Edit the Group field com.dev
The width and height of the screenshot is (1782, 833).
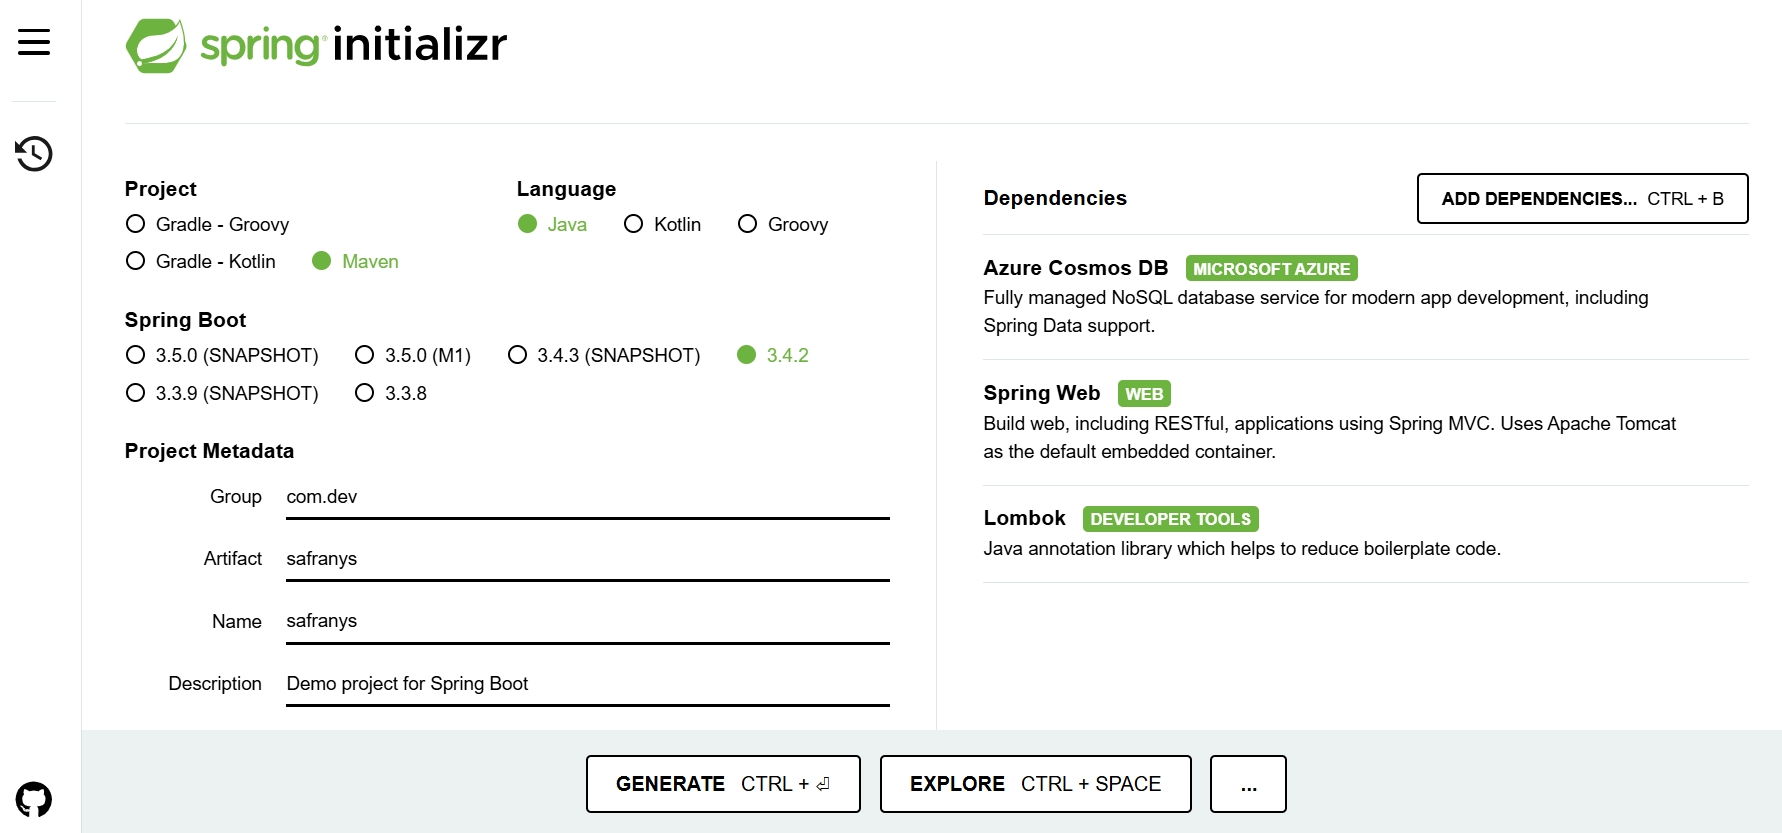(x=588, y=497)
